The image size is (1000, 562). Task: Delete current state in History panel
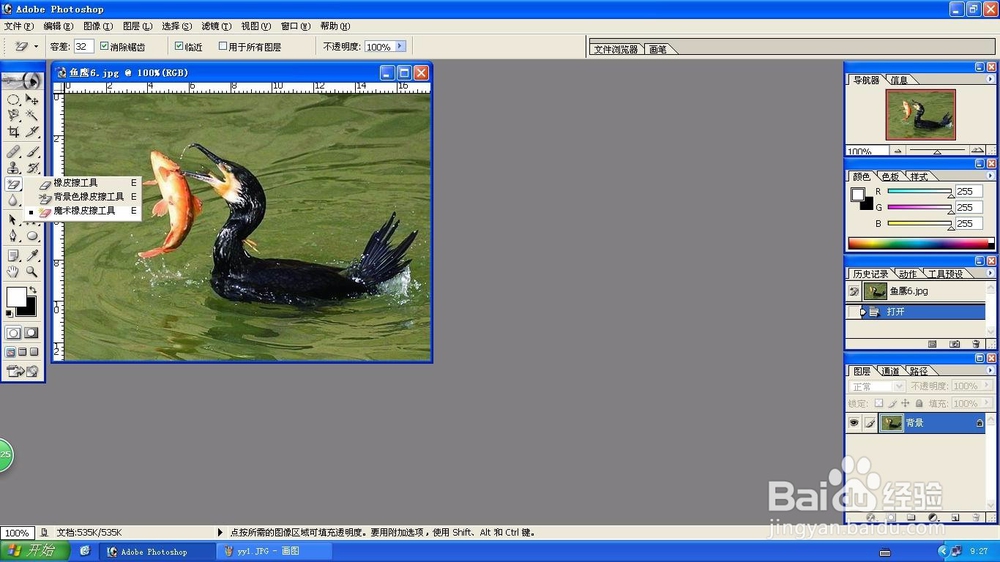point(976,344)
